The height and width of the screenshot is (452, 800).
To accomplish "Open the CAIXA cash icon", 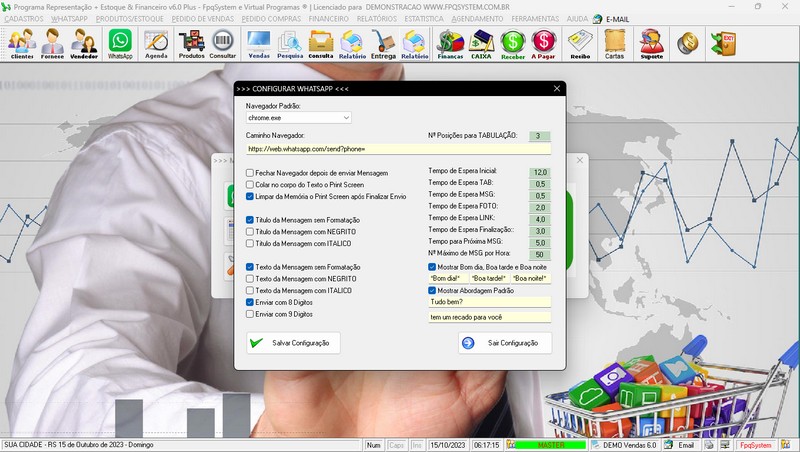I will (x=481, y=44).
